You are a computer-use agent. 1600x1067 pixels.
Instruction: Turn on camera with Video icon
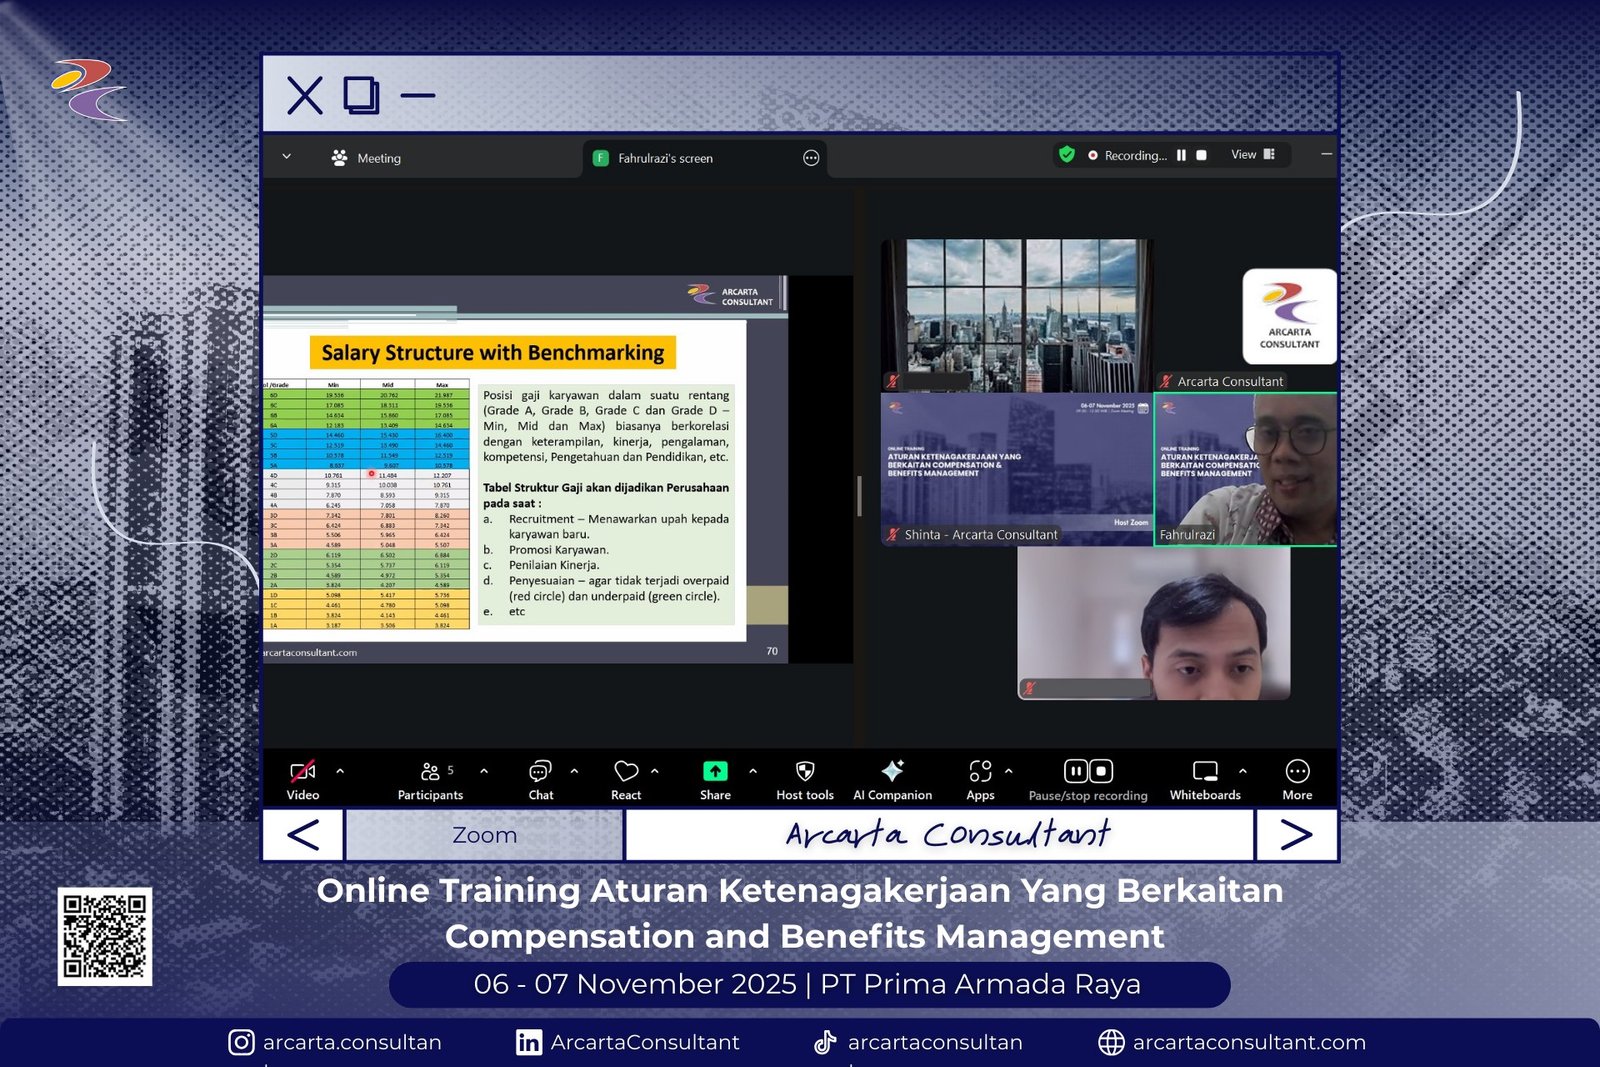[302, 773]
